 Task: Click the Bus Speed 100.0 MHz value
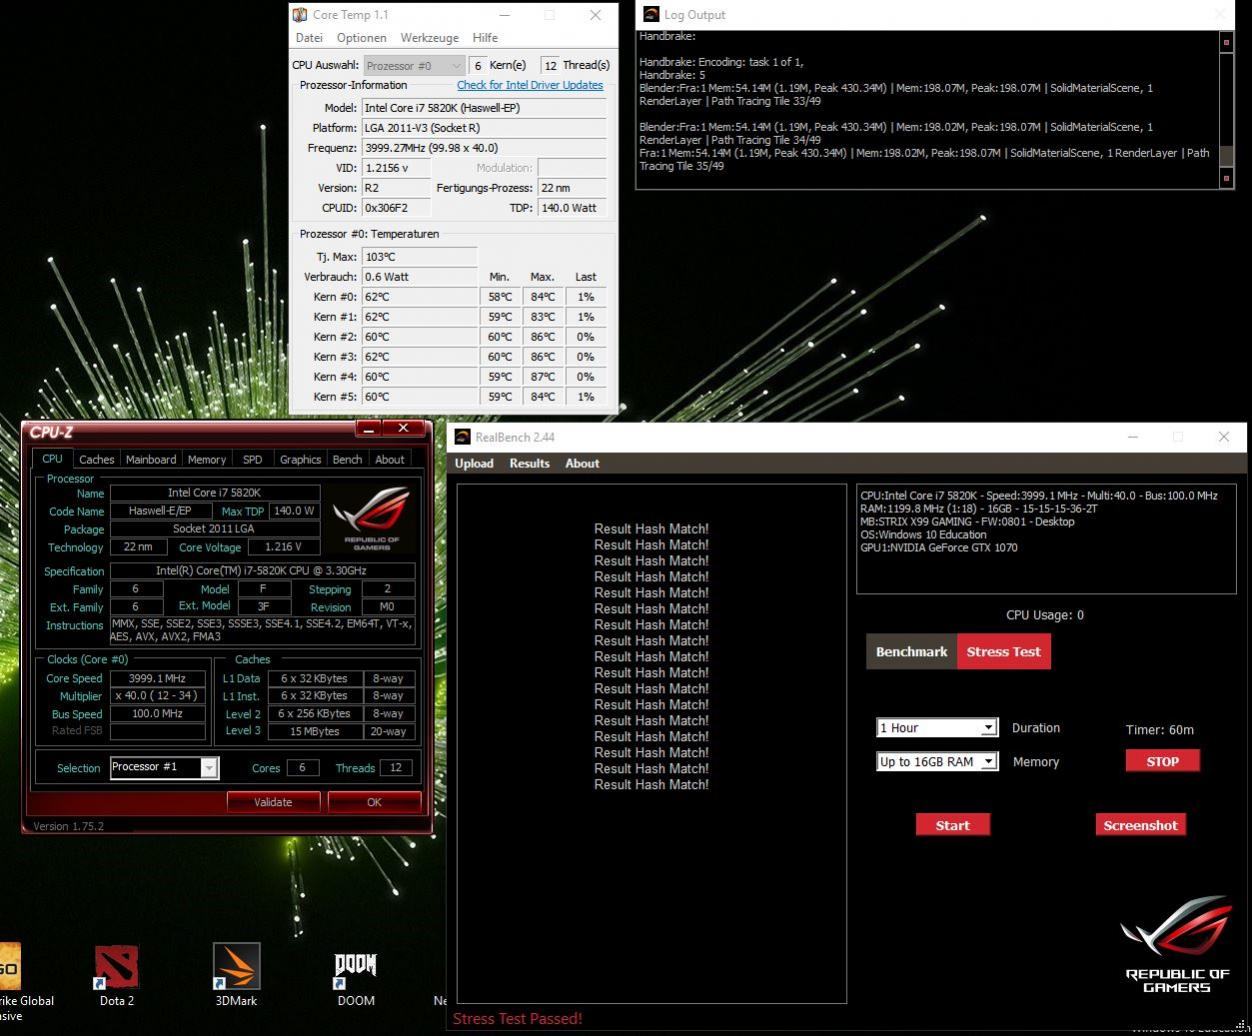pos(157,714)
